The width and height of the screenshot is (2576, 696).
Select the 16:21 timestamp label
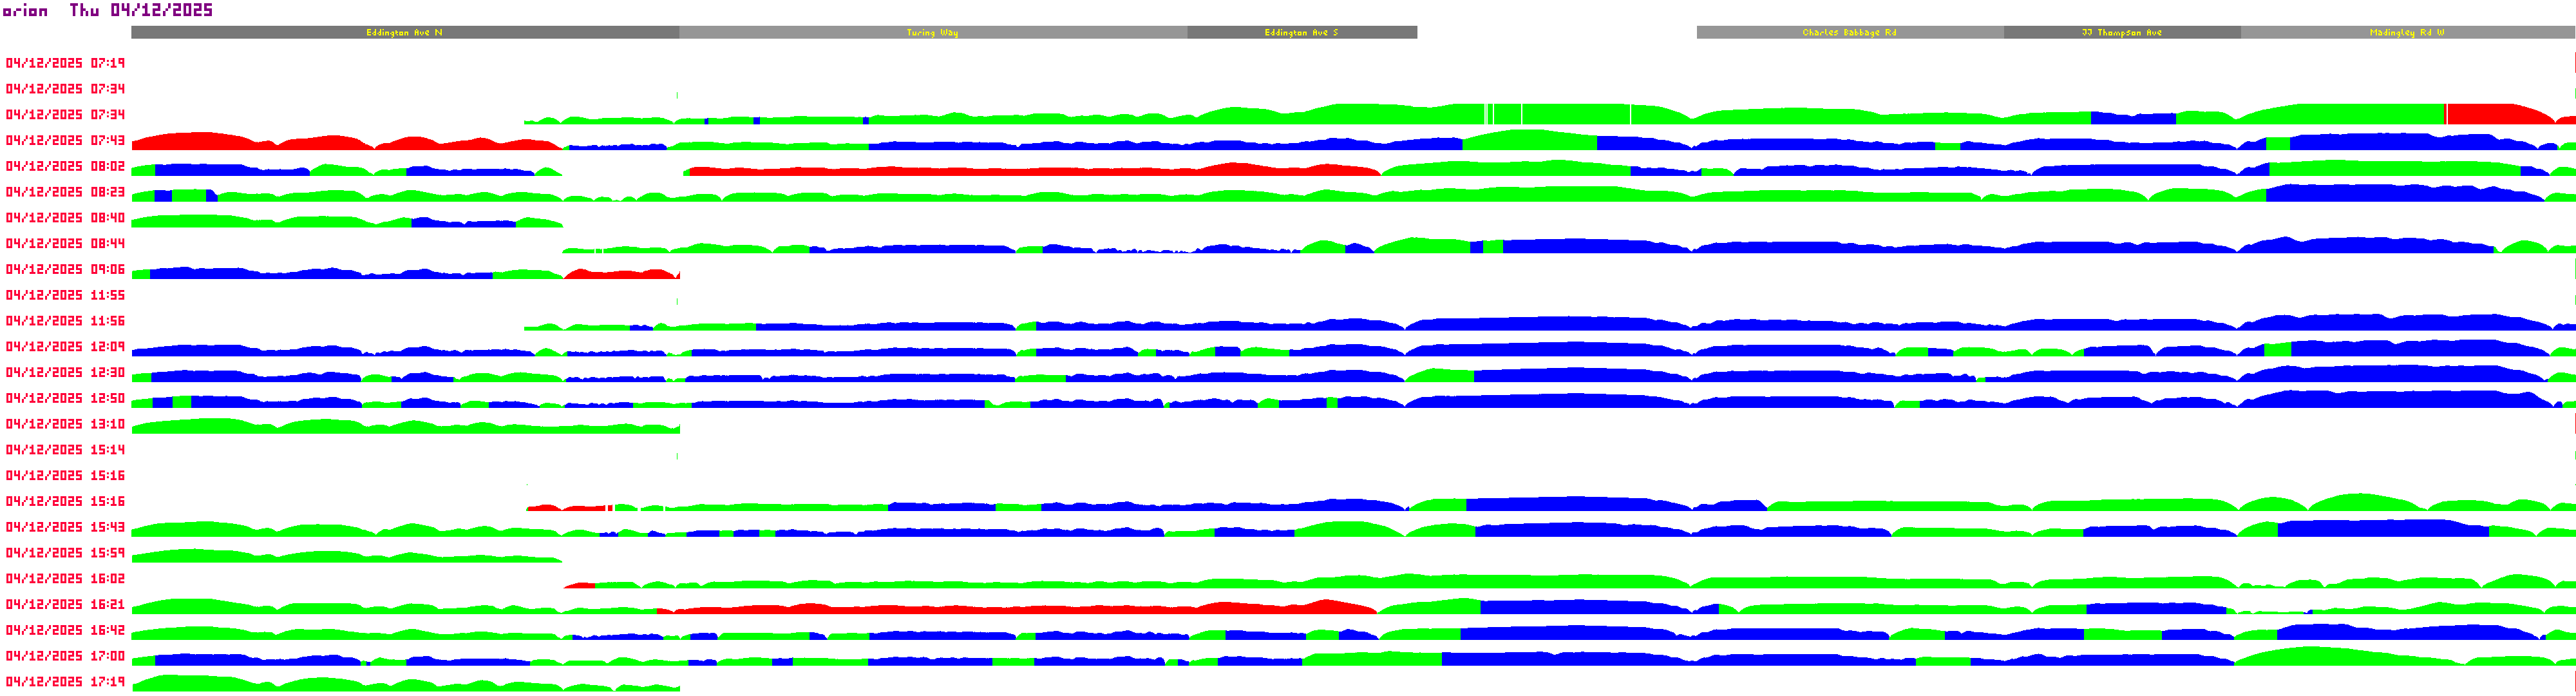(65, 604)
